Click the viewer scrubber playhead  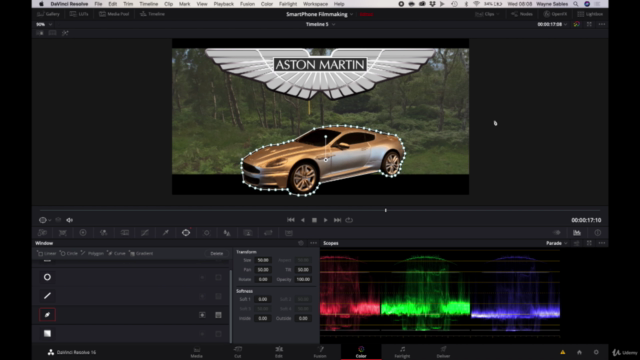tap(385, 211)
